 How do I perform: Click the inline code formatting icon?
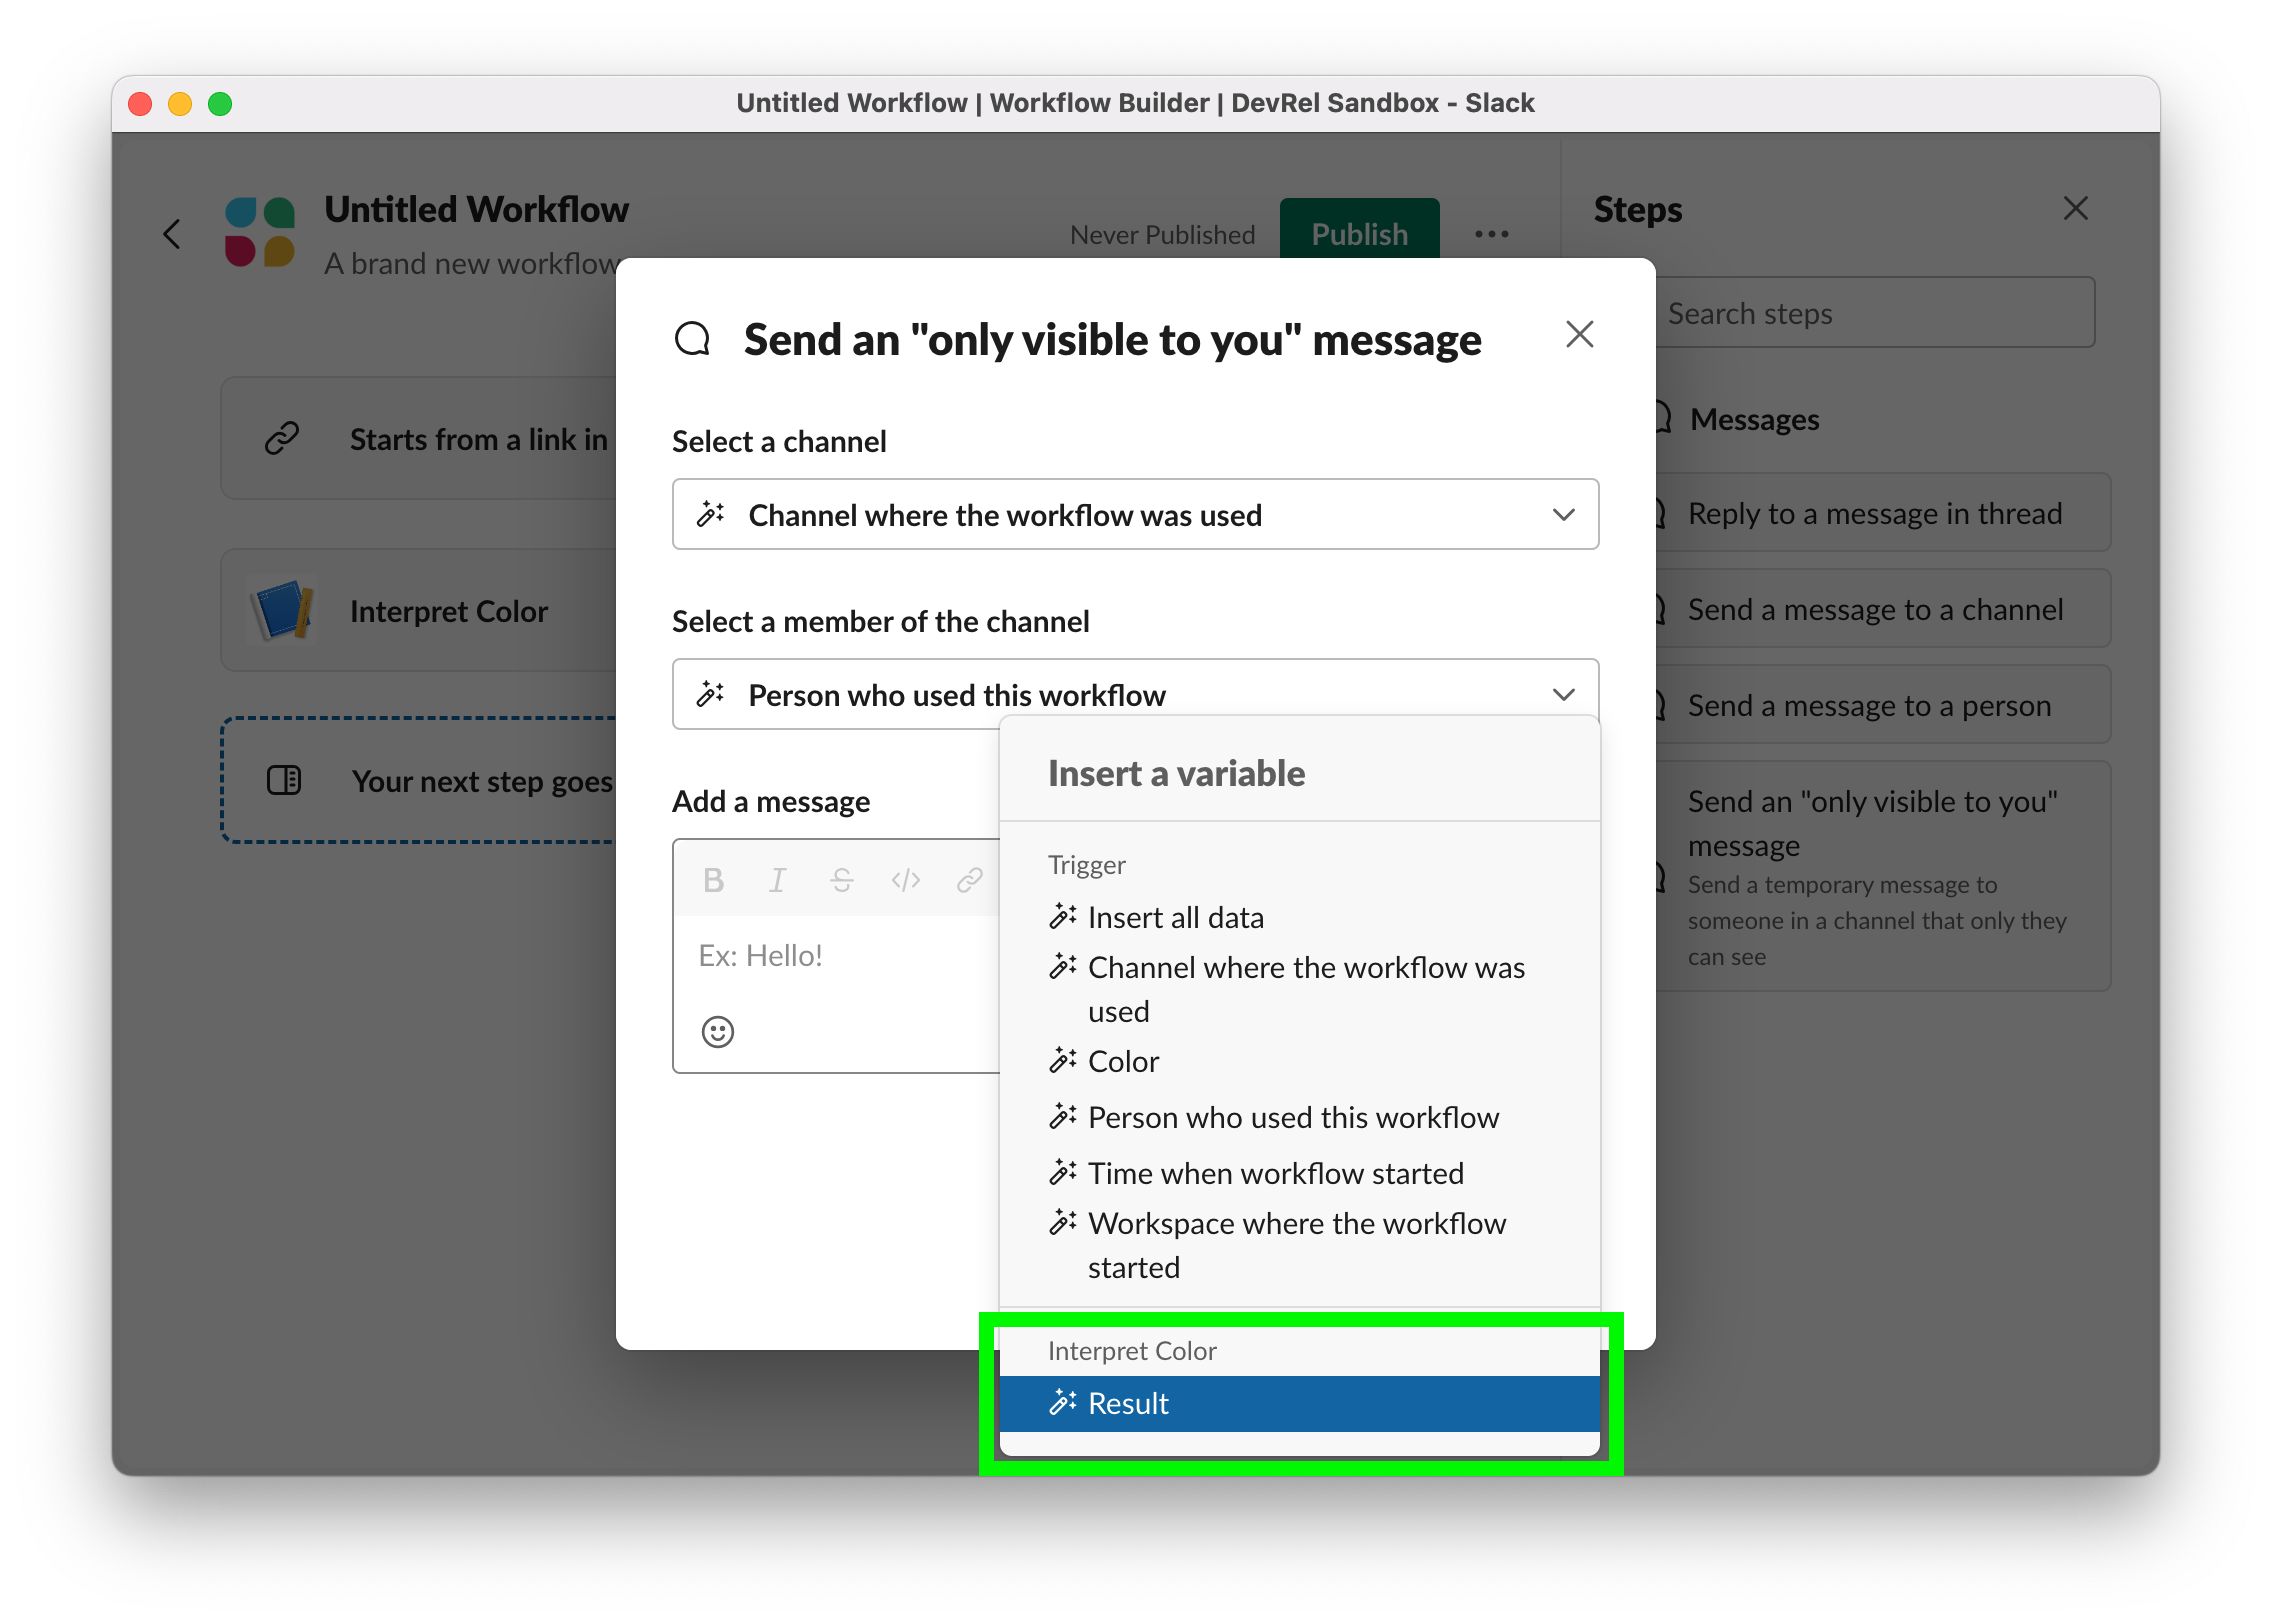[905, 880]
